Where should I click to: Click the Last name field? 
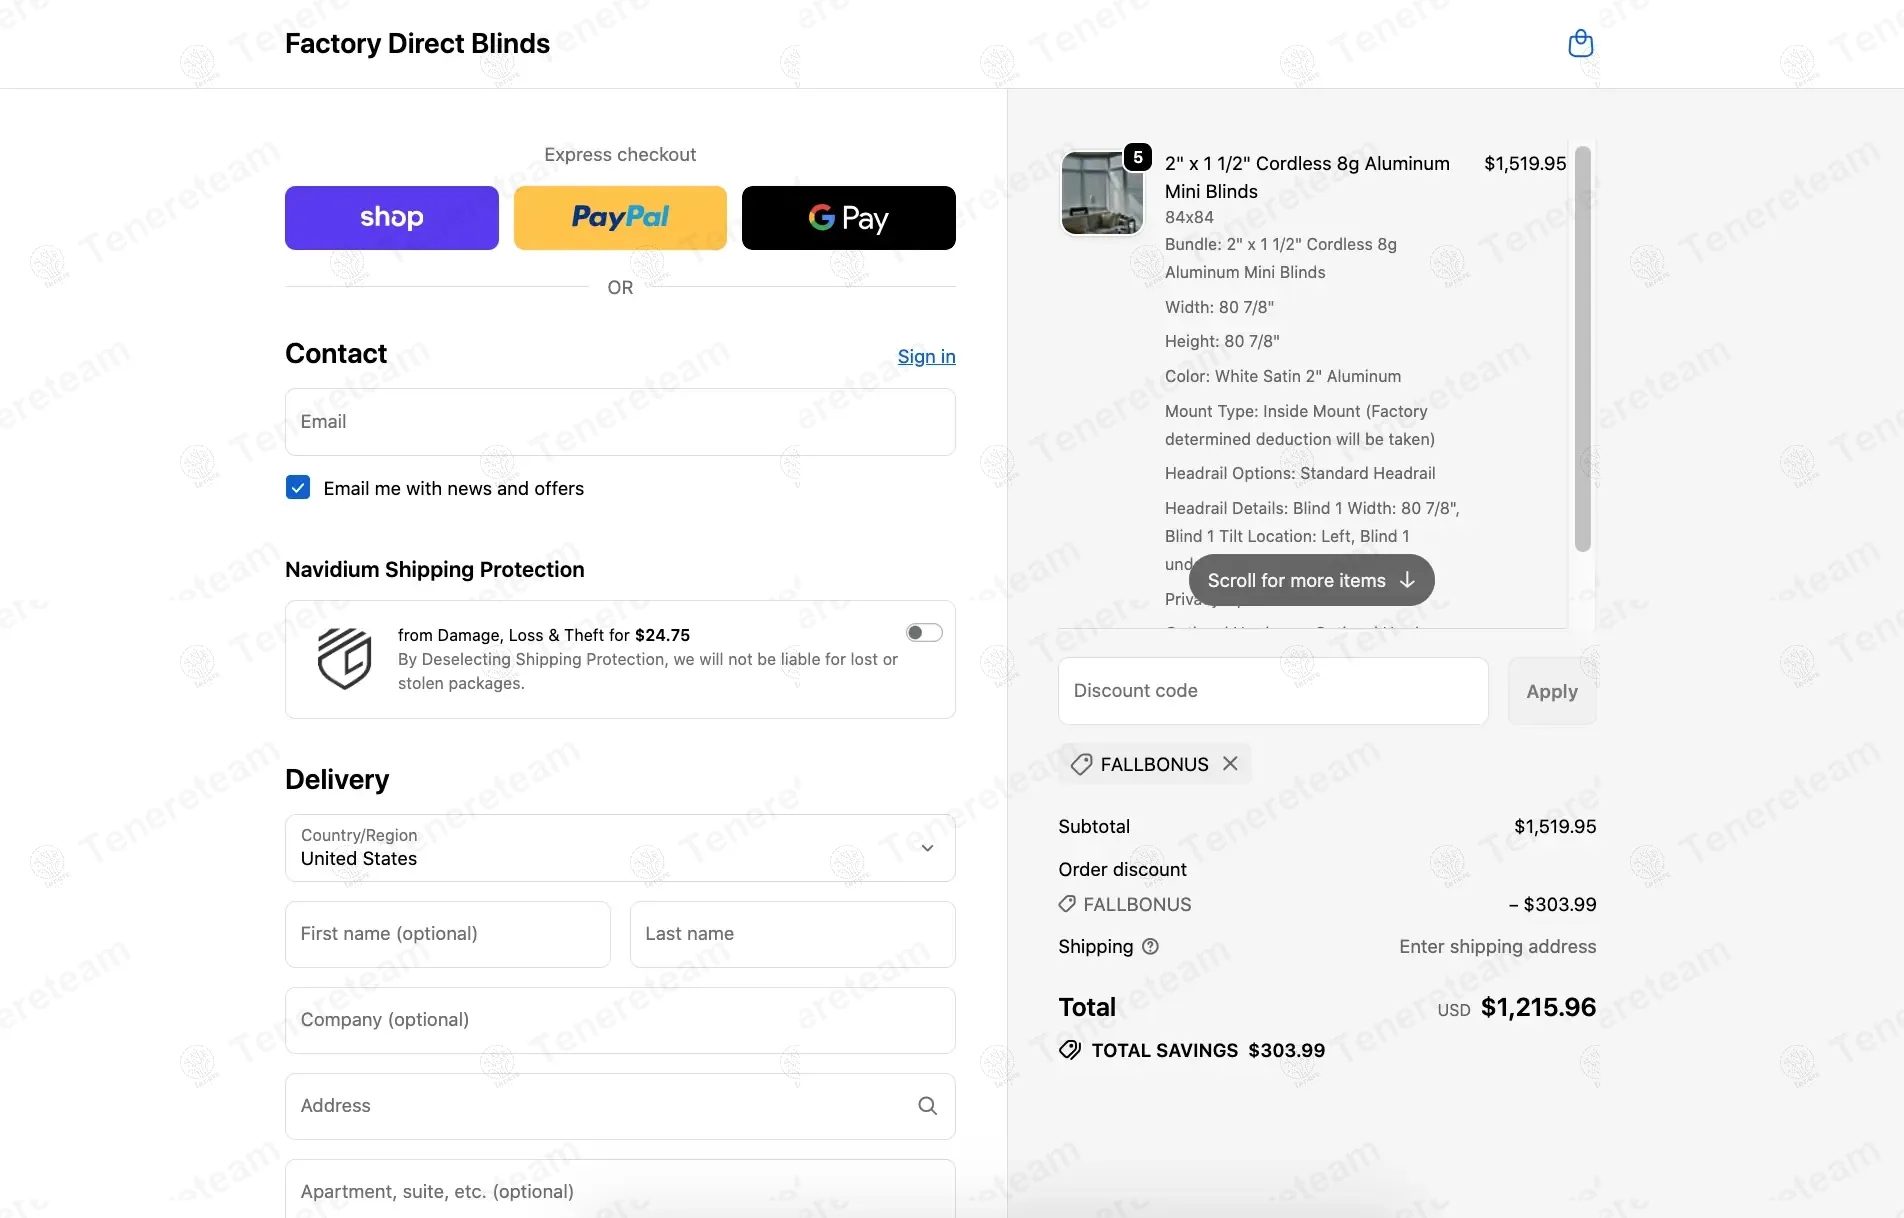tap(792, 934)
